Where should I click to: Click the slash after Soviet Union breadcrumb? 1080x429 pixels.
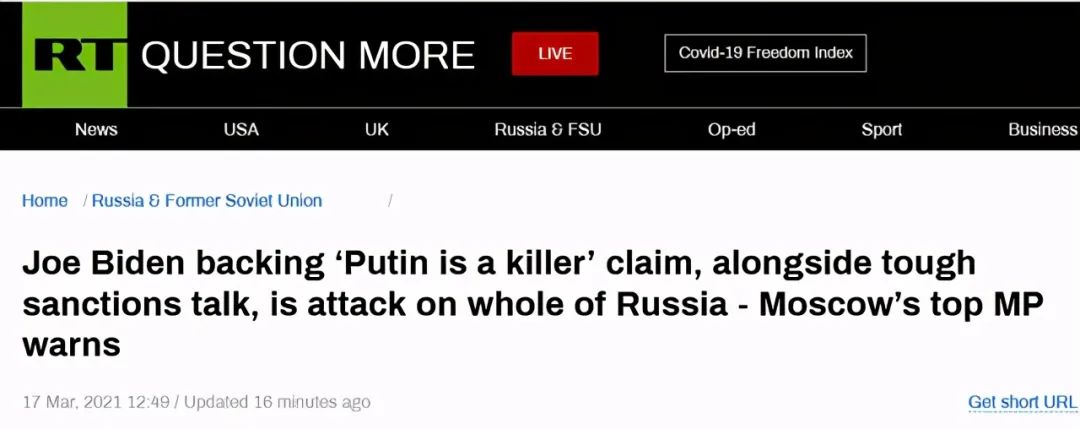(x=391, y=201)
